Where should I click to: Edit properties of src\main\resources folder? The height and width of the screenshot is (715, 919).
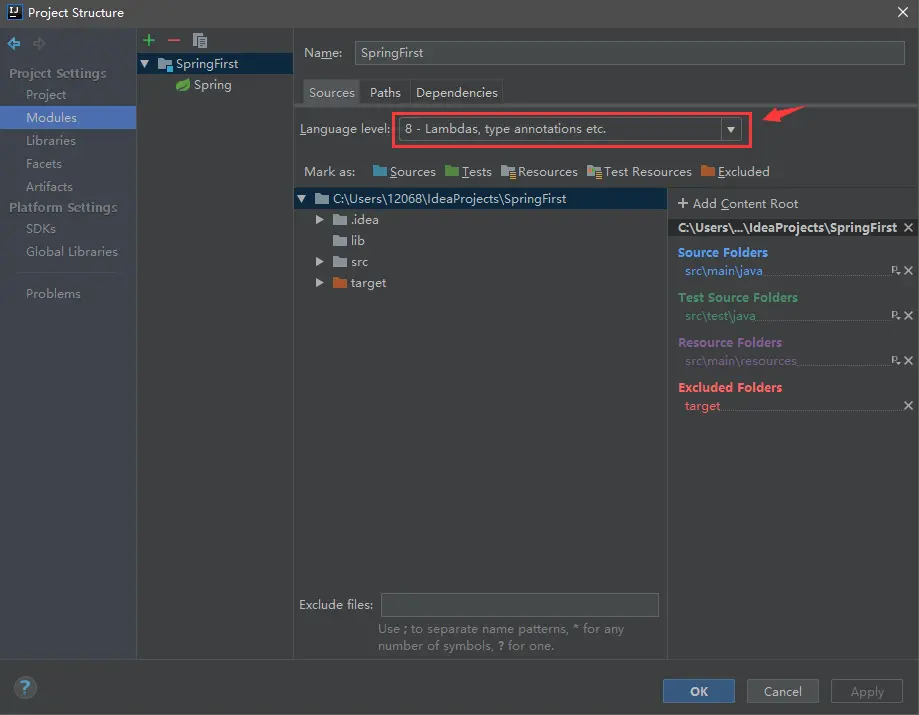point(895,360)
